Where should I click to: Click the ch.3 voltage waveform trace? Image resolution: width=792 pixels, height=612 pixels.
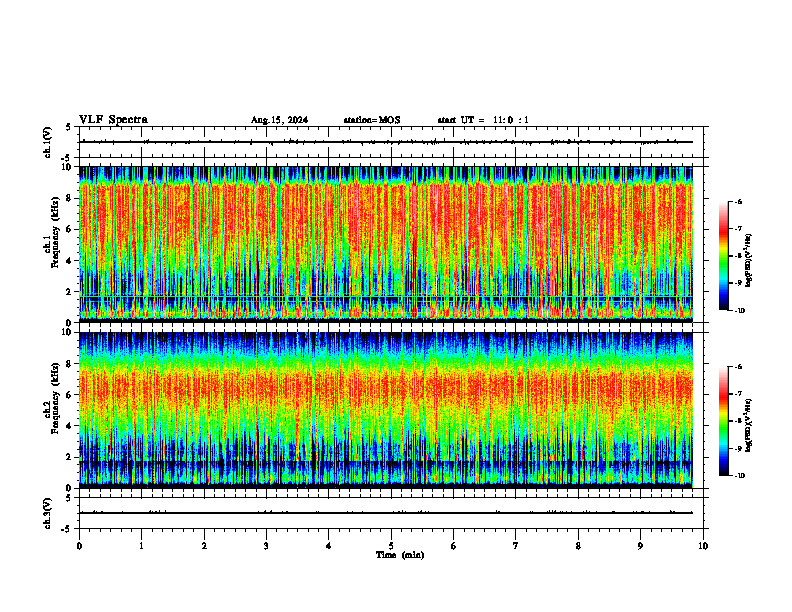click(386, 513)
